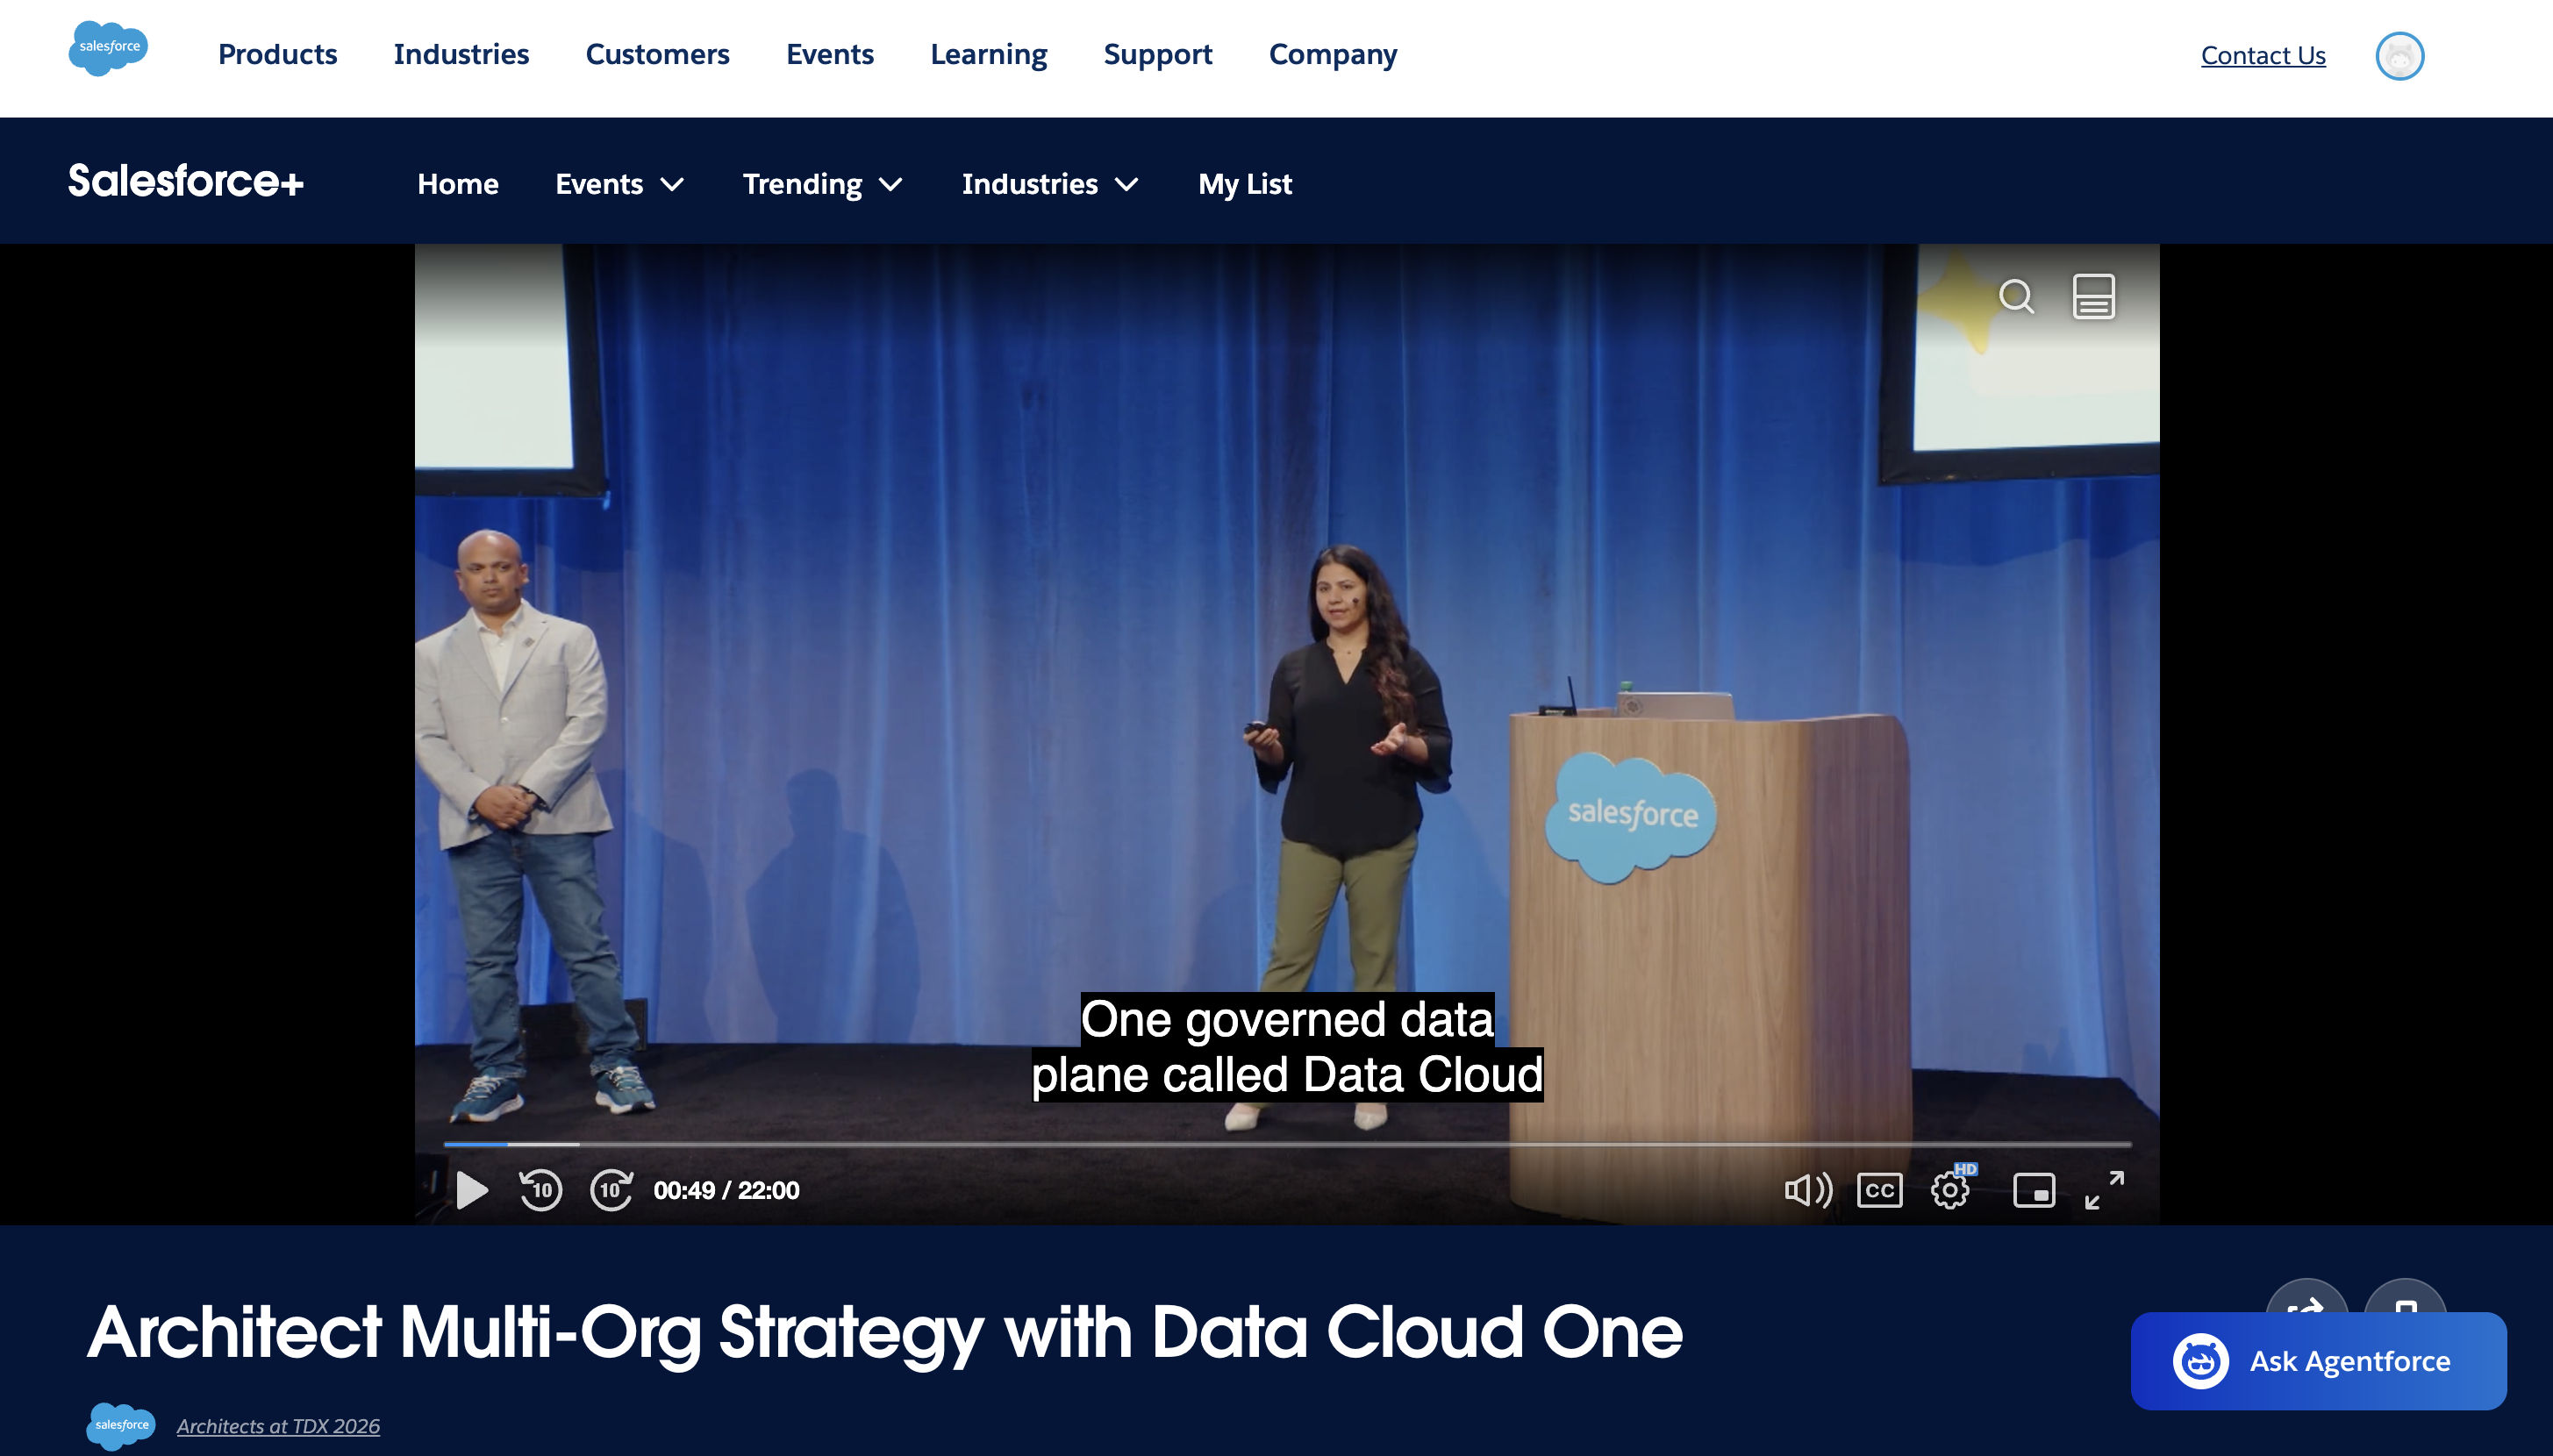Click the video elapsed time 00:49 / 22:00
The width and height of the screenshot is (2553, 1456).
726,1190
